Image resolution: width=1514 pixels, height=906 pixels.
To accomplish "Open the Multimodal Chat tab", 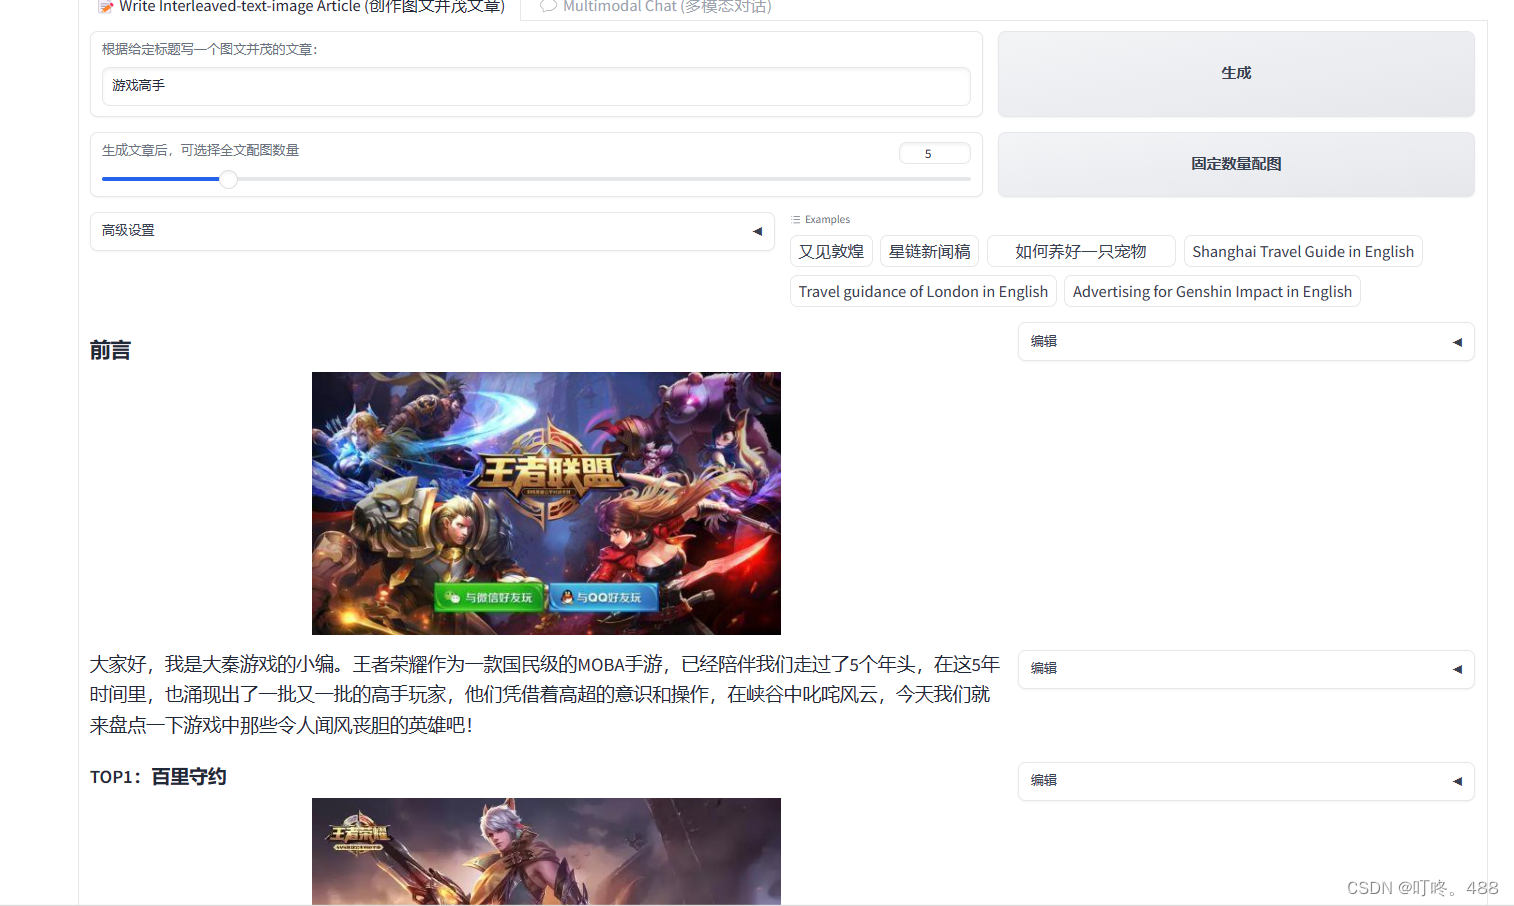I will [656, 7].
